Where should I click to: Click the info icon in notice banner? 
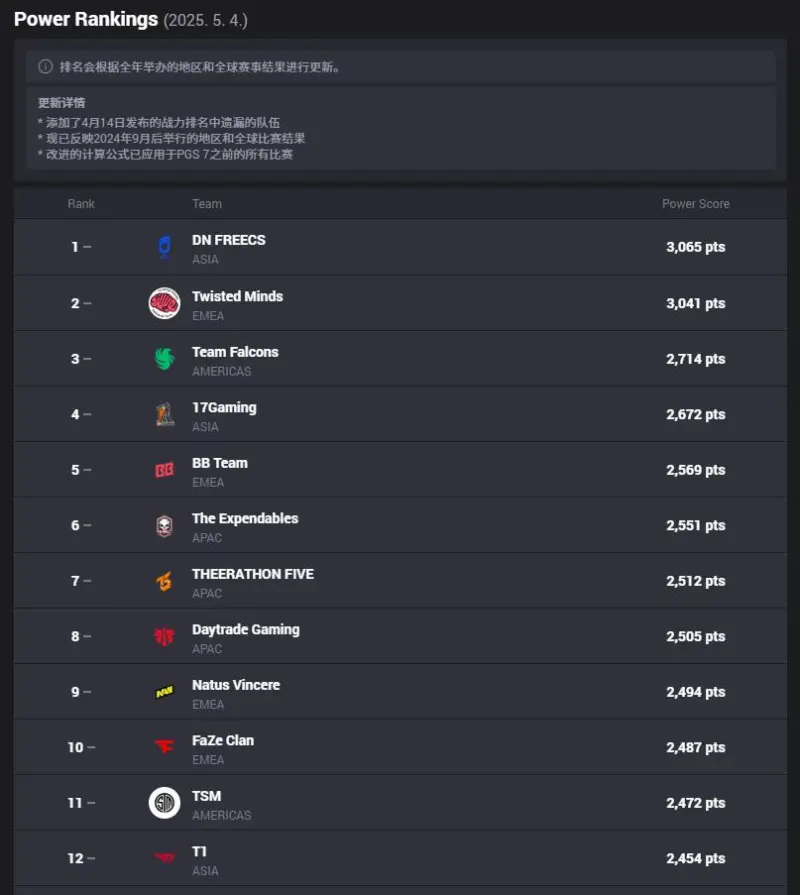pyautogui.click(x=46, y=67)
